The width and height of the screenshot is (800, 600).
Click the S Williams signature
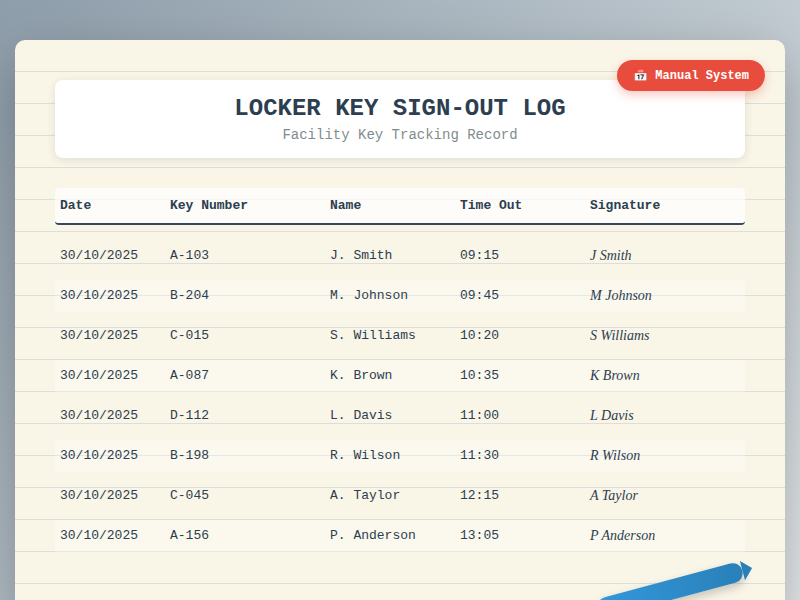point(619,335)
